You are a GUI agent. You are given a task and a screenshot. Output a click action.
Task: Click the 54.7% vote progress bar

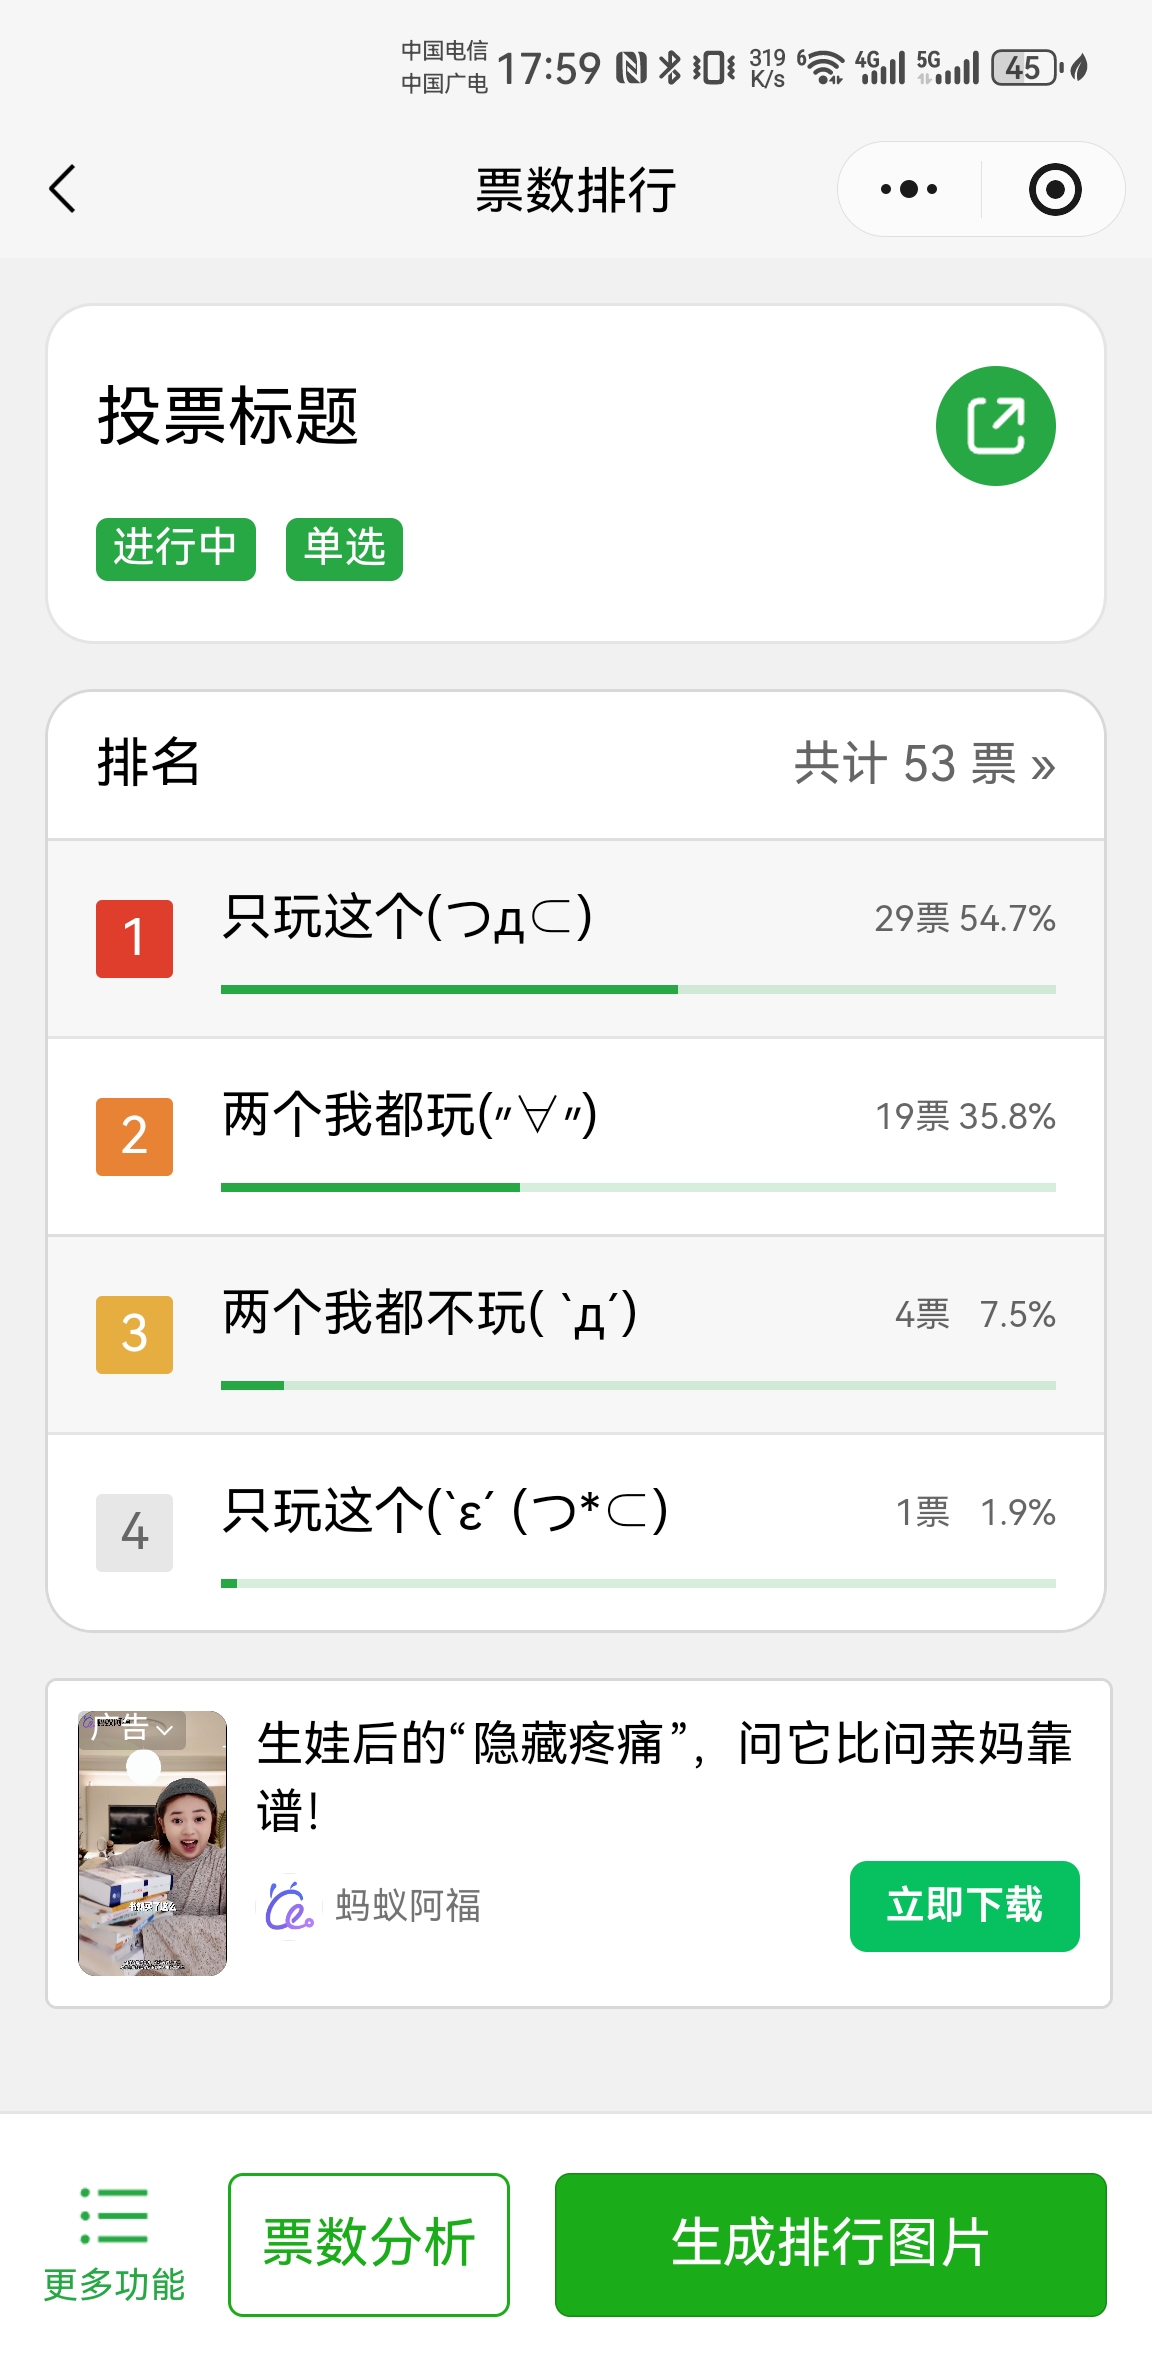[x=638, y=989]
